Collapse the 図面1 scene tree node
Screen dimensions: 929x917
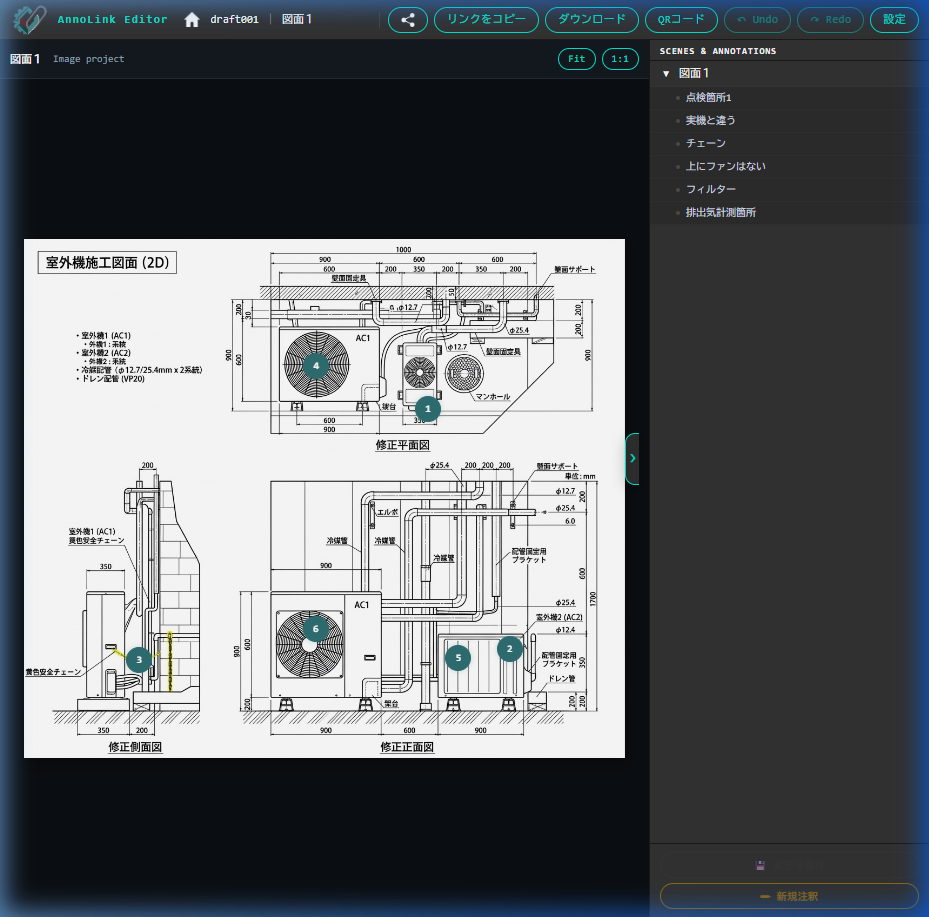click(666, 74)
